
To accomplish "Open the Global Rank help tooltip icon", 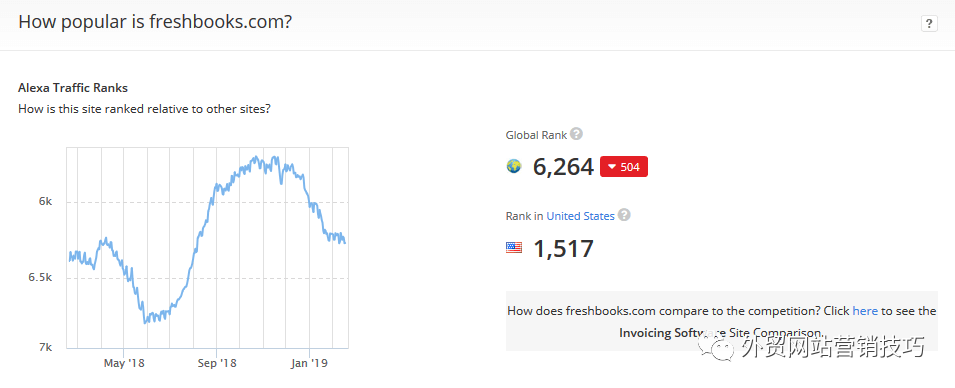I will click(576, 134).
